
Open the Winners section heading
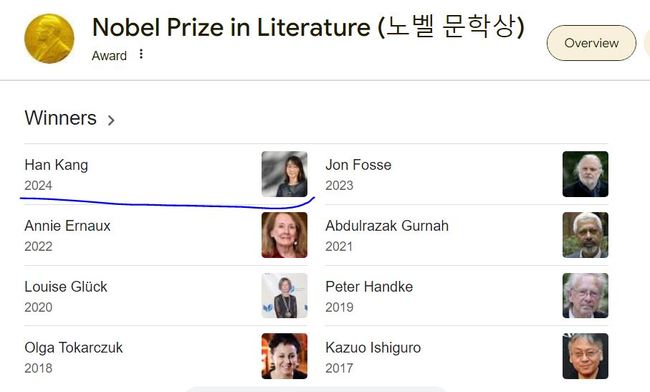61,118
